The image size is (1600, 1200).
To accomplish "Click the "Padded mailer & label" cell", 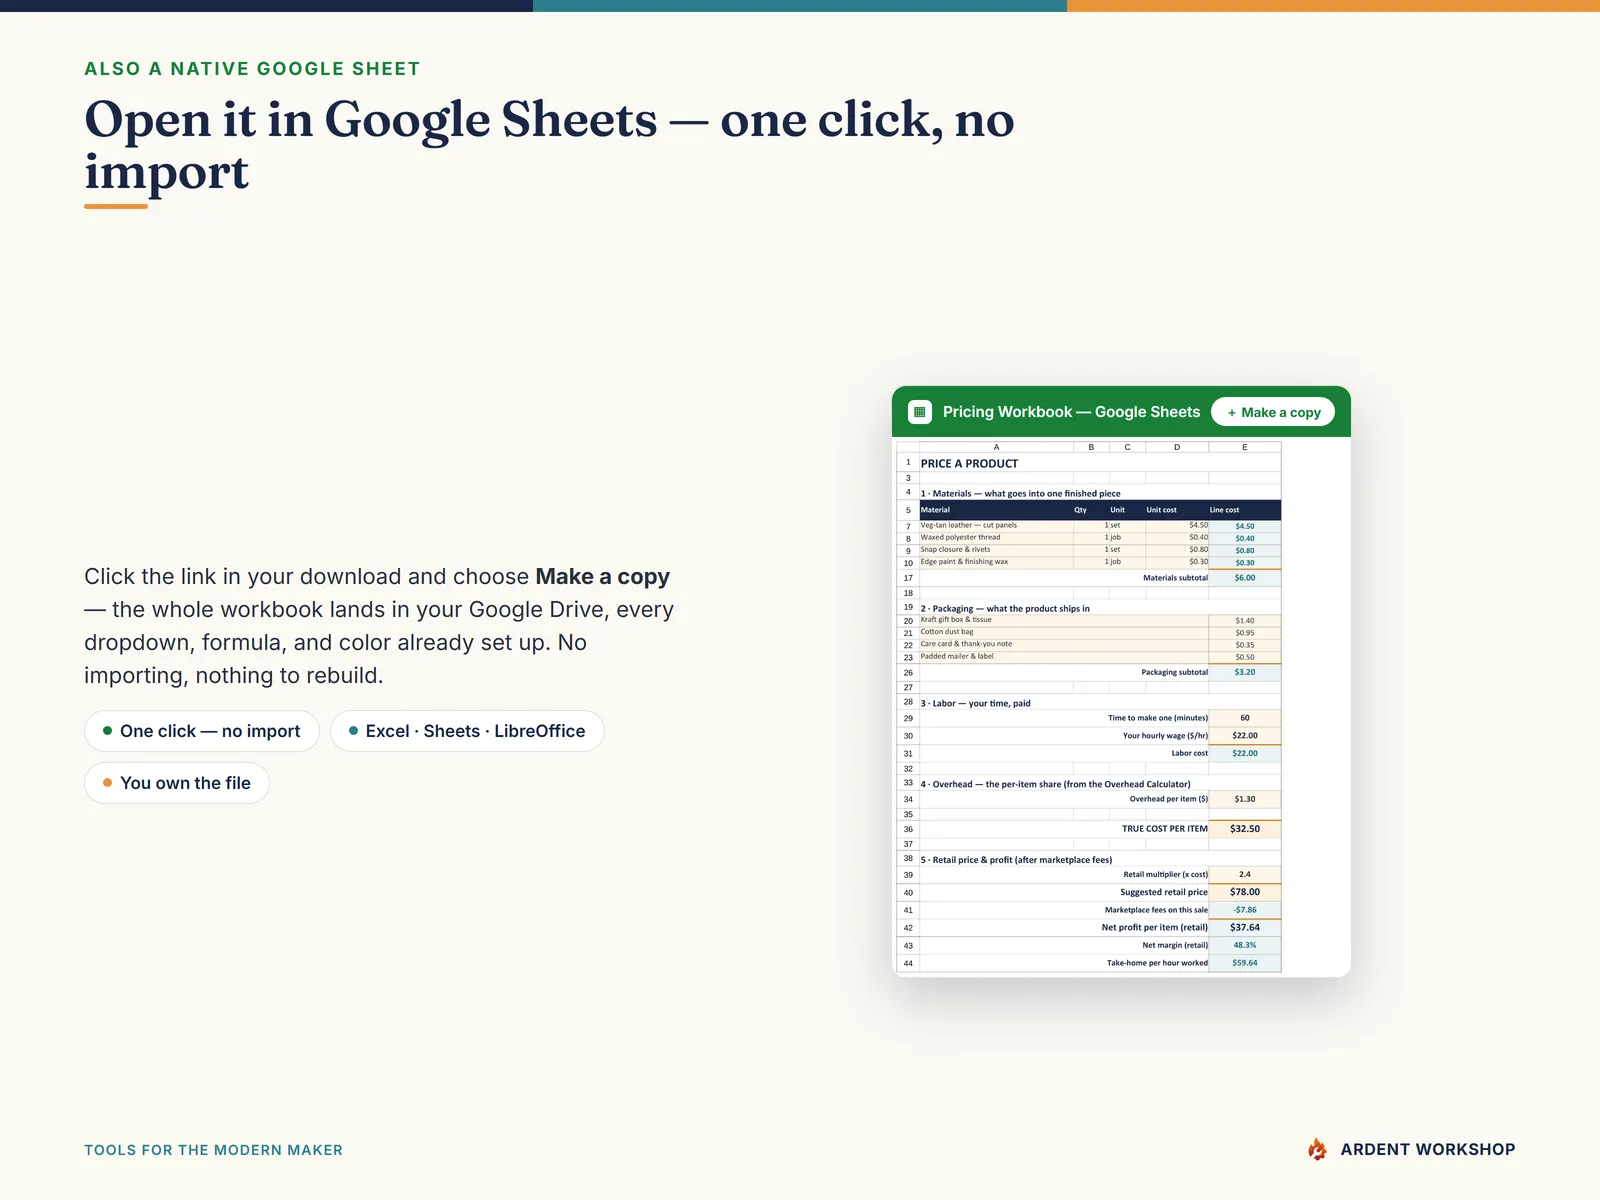I will click(1064, 657).
